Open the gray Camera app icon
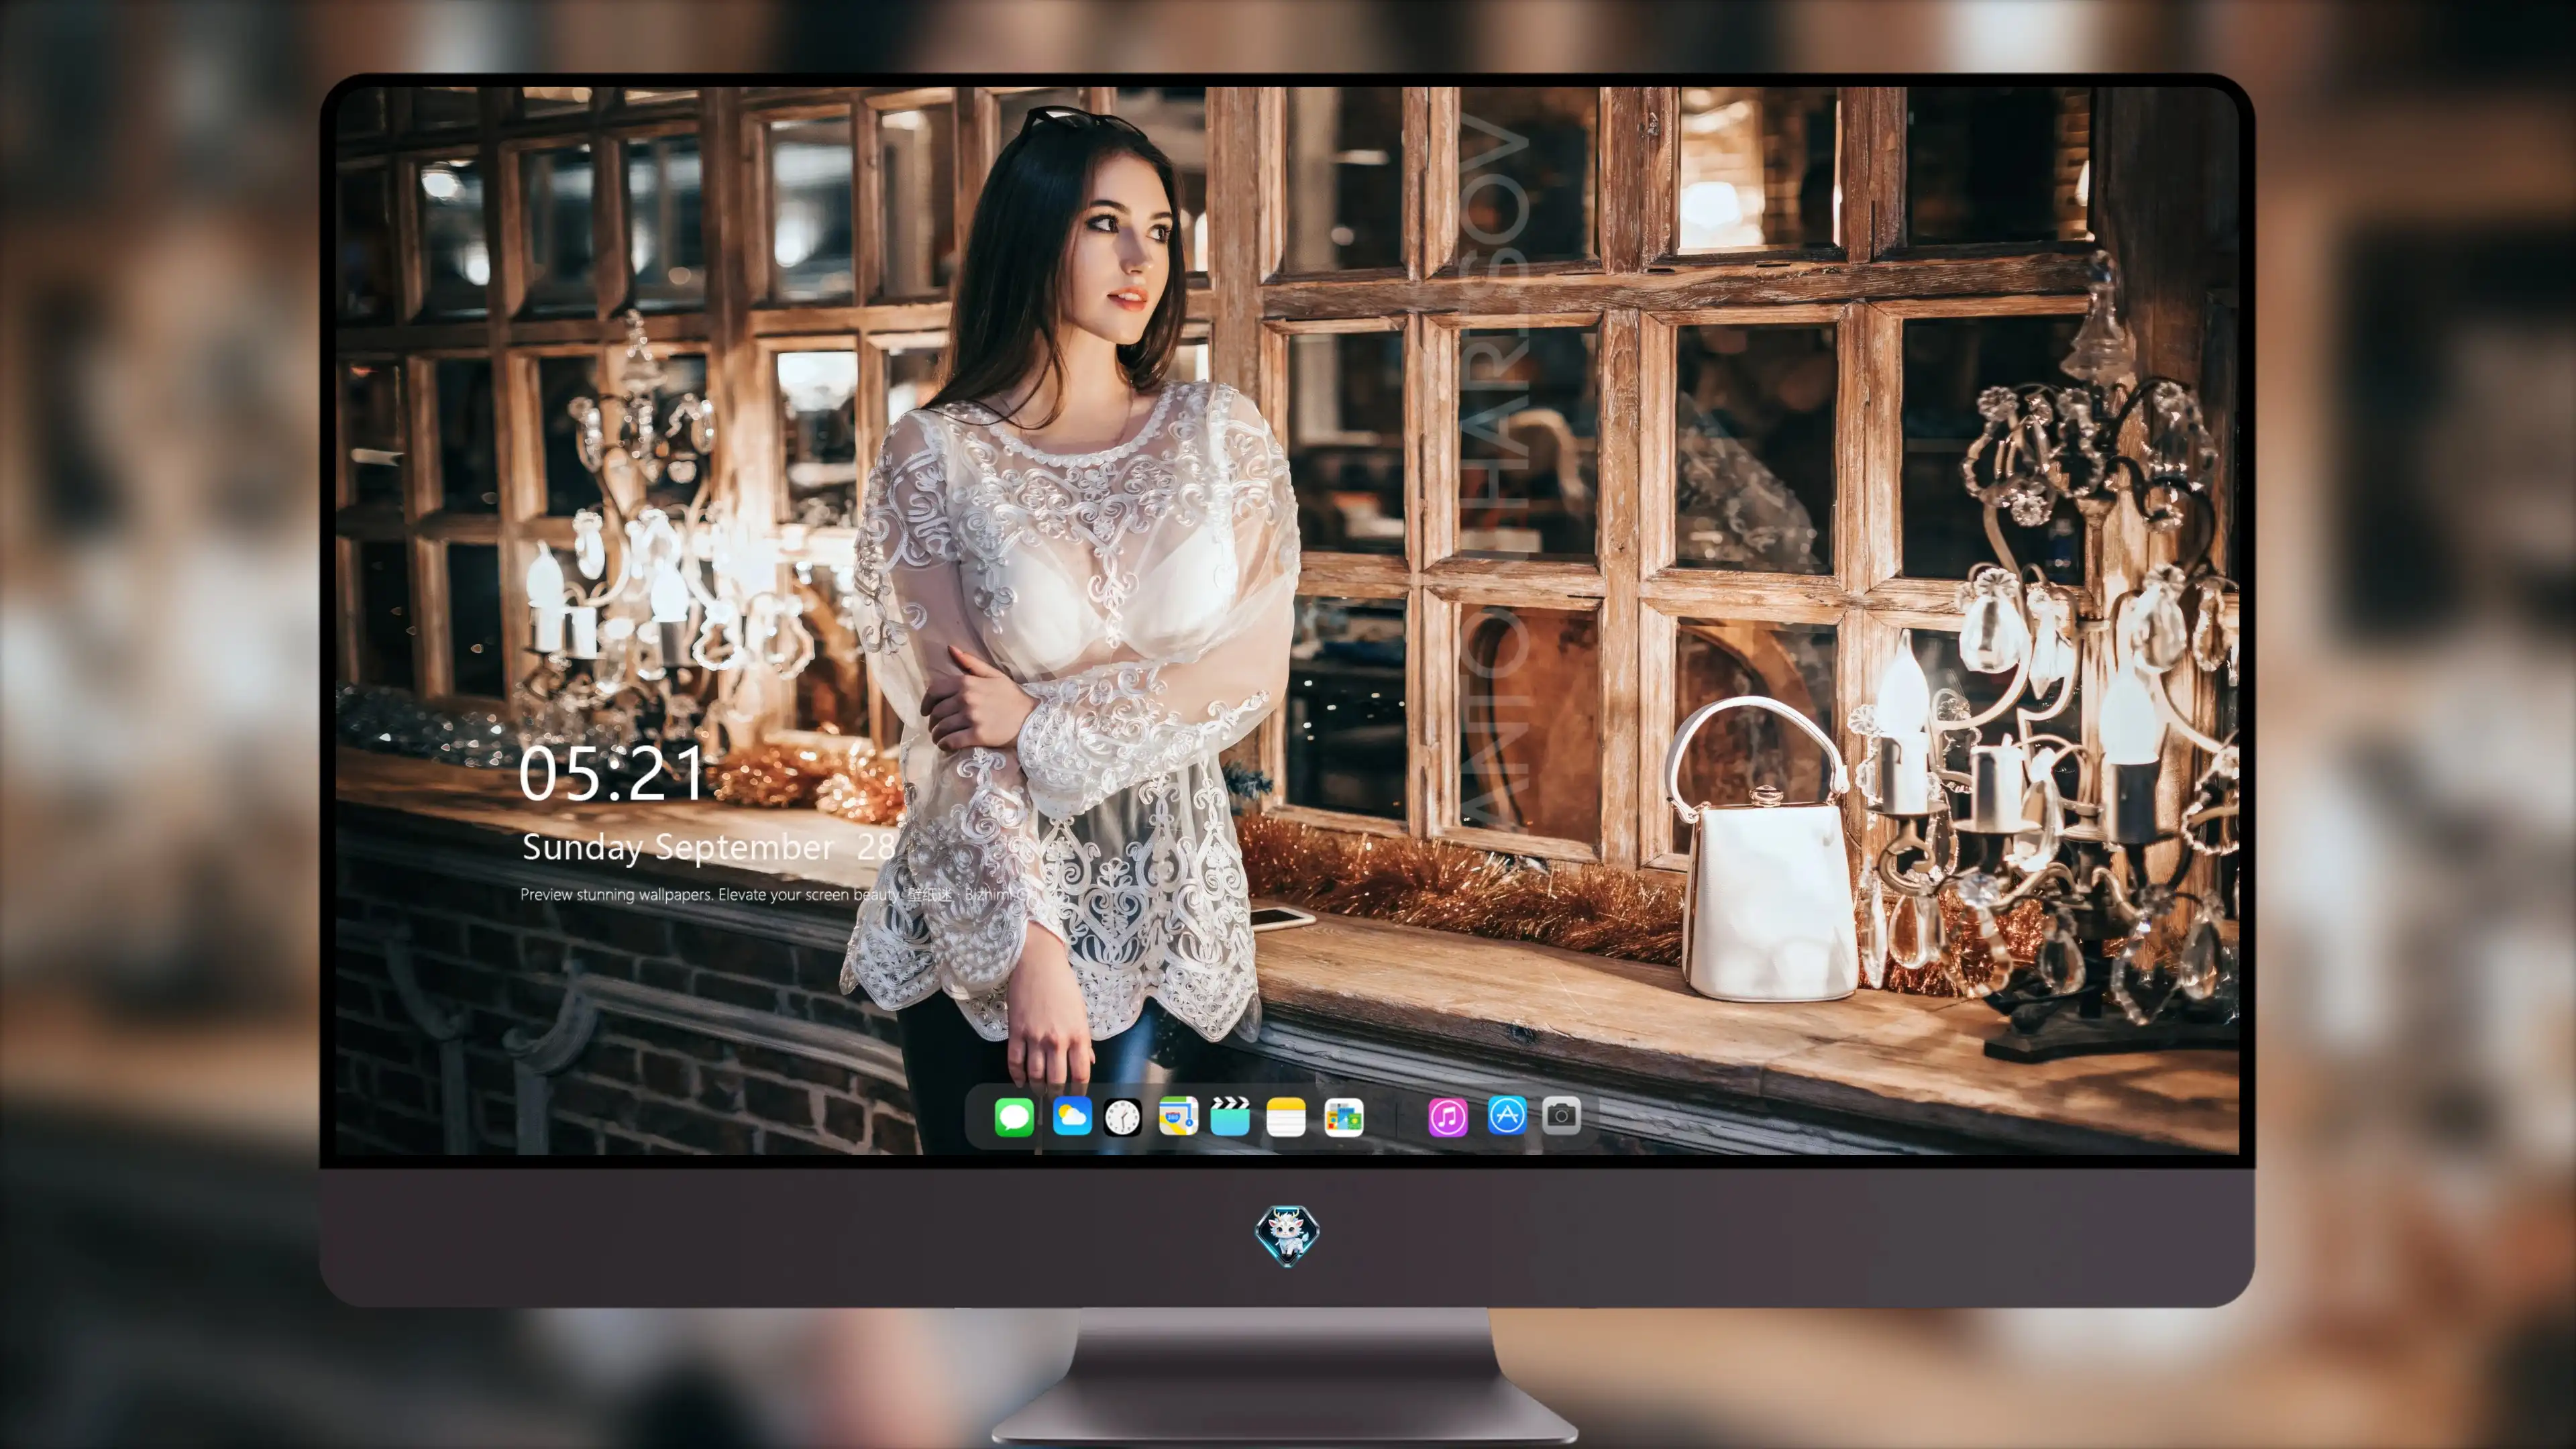2576x1449 pixels. pyautogui.click(x=1561, y=1115)
